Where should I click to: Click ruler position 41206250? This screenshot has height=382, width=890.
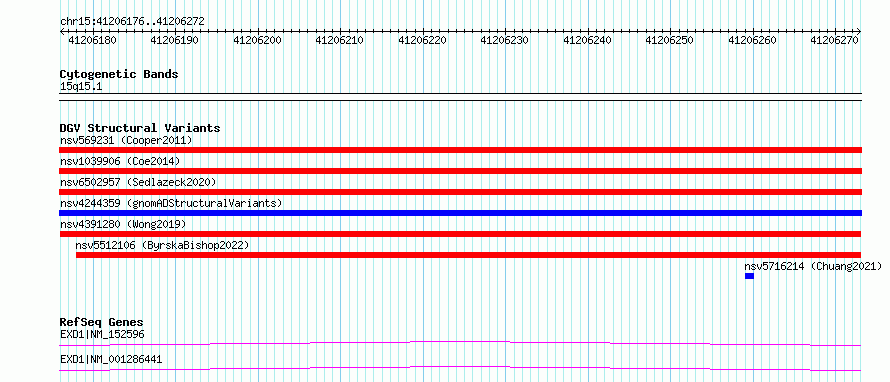(670, 40)
